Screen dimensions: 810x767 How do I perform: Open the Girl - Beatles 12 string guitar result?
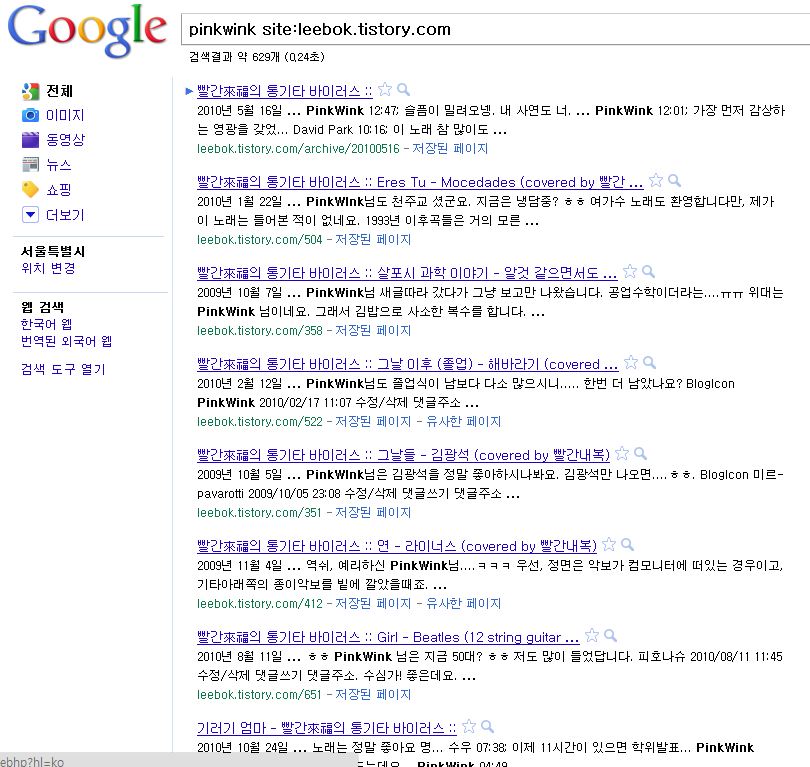pos(388,636)
